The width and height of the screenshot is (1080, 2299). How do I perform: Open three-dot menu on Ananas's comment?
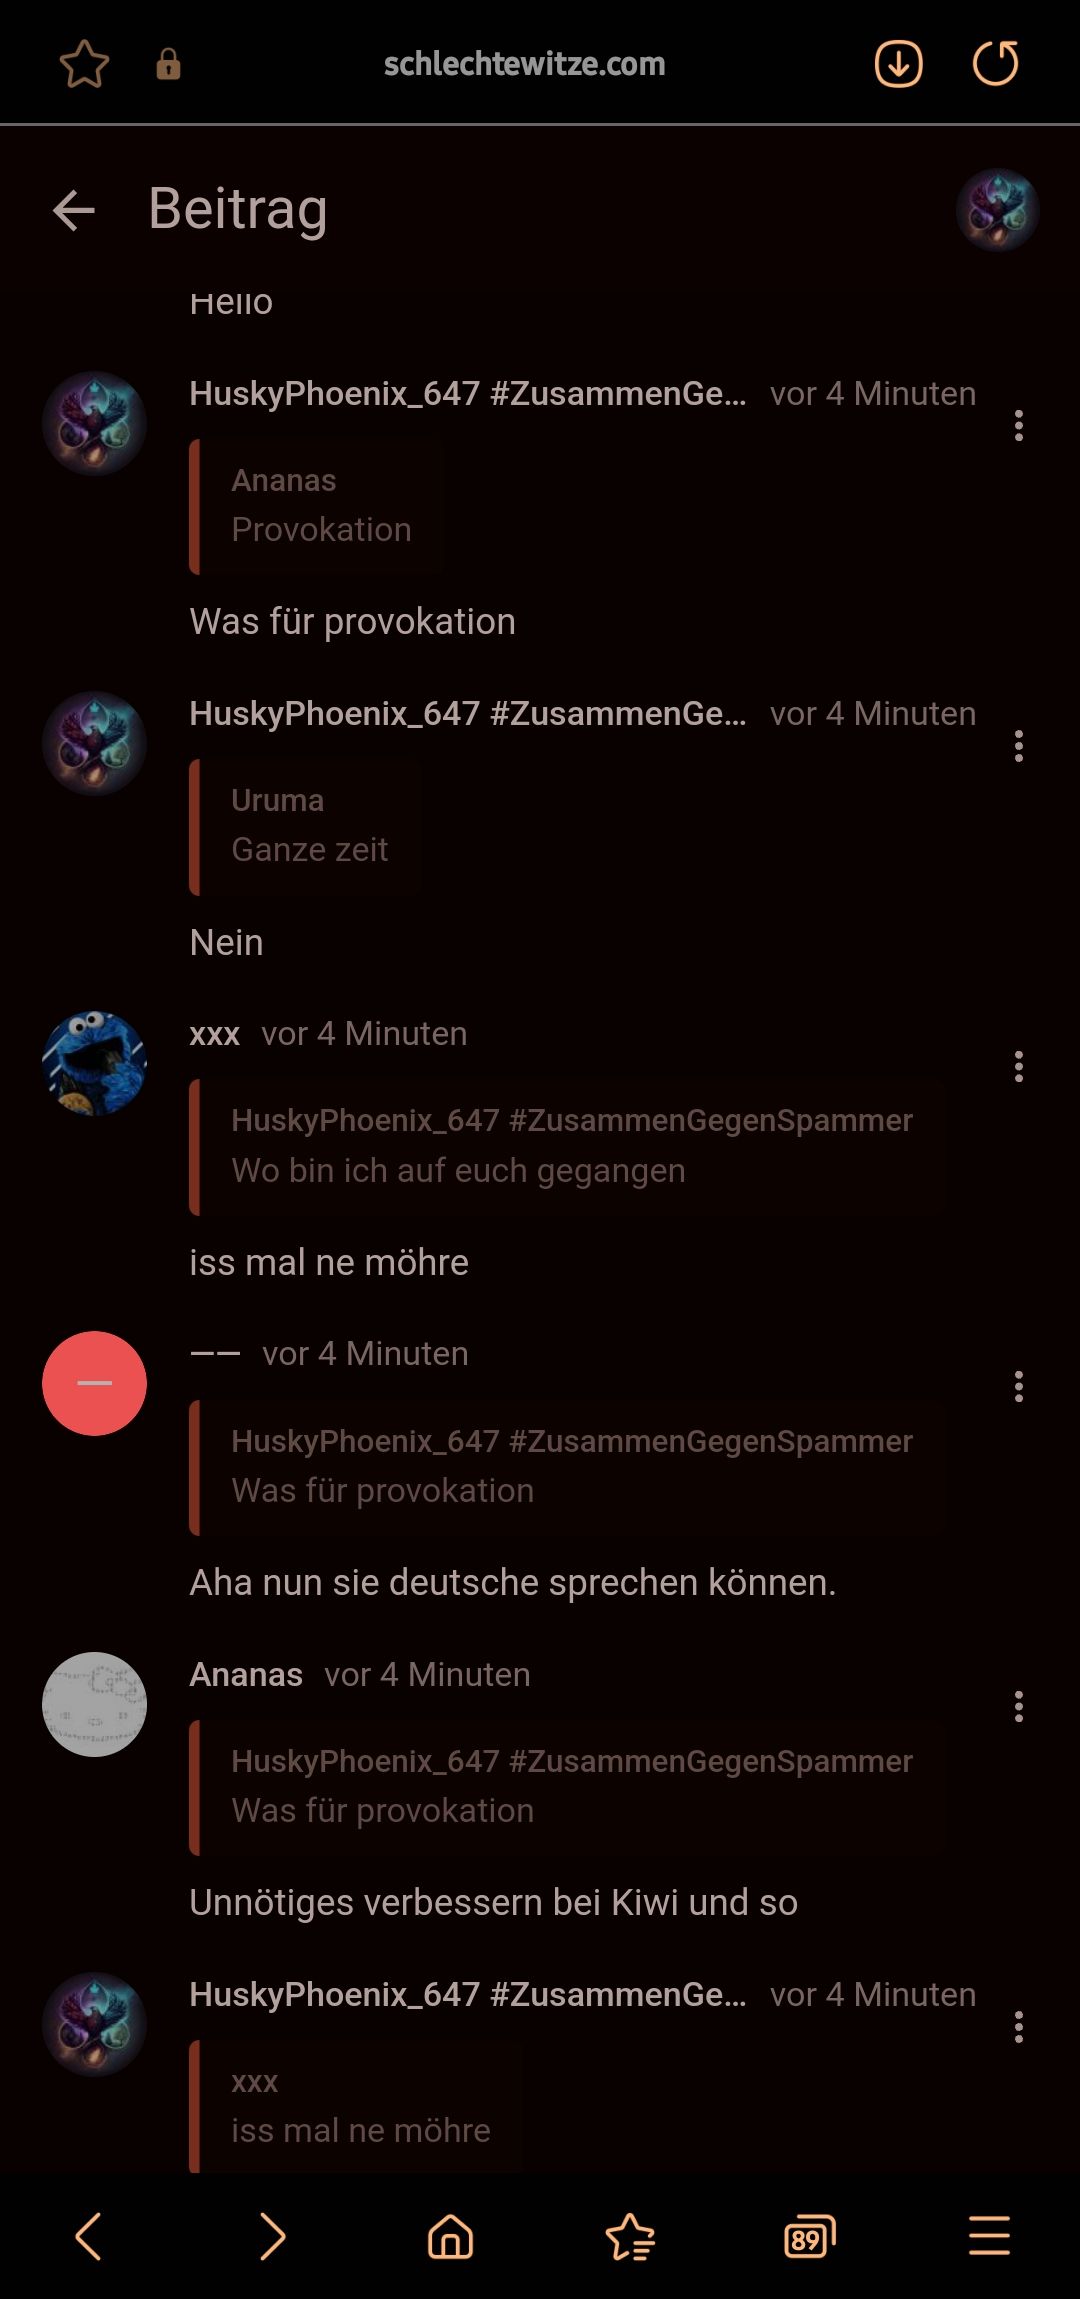1018,1707
